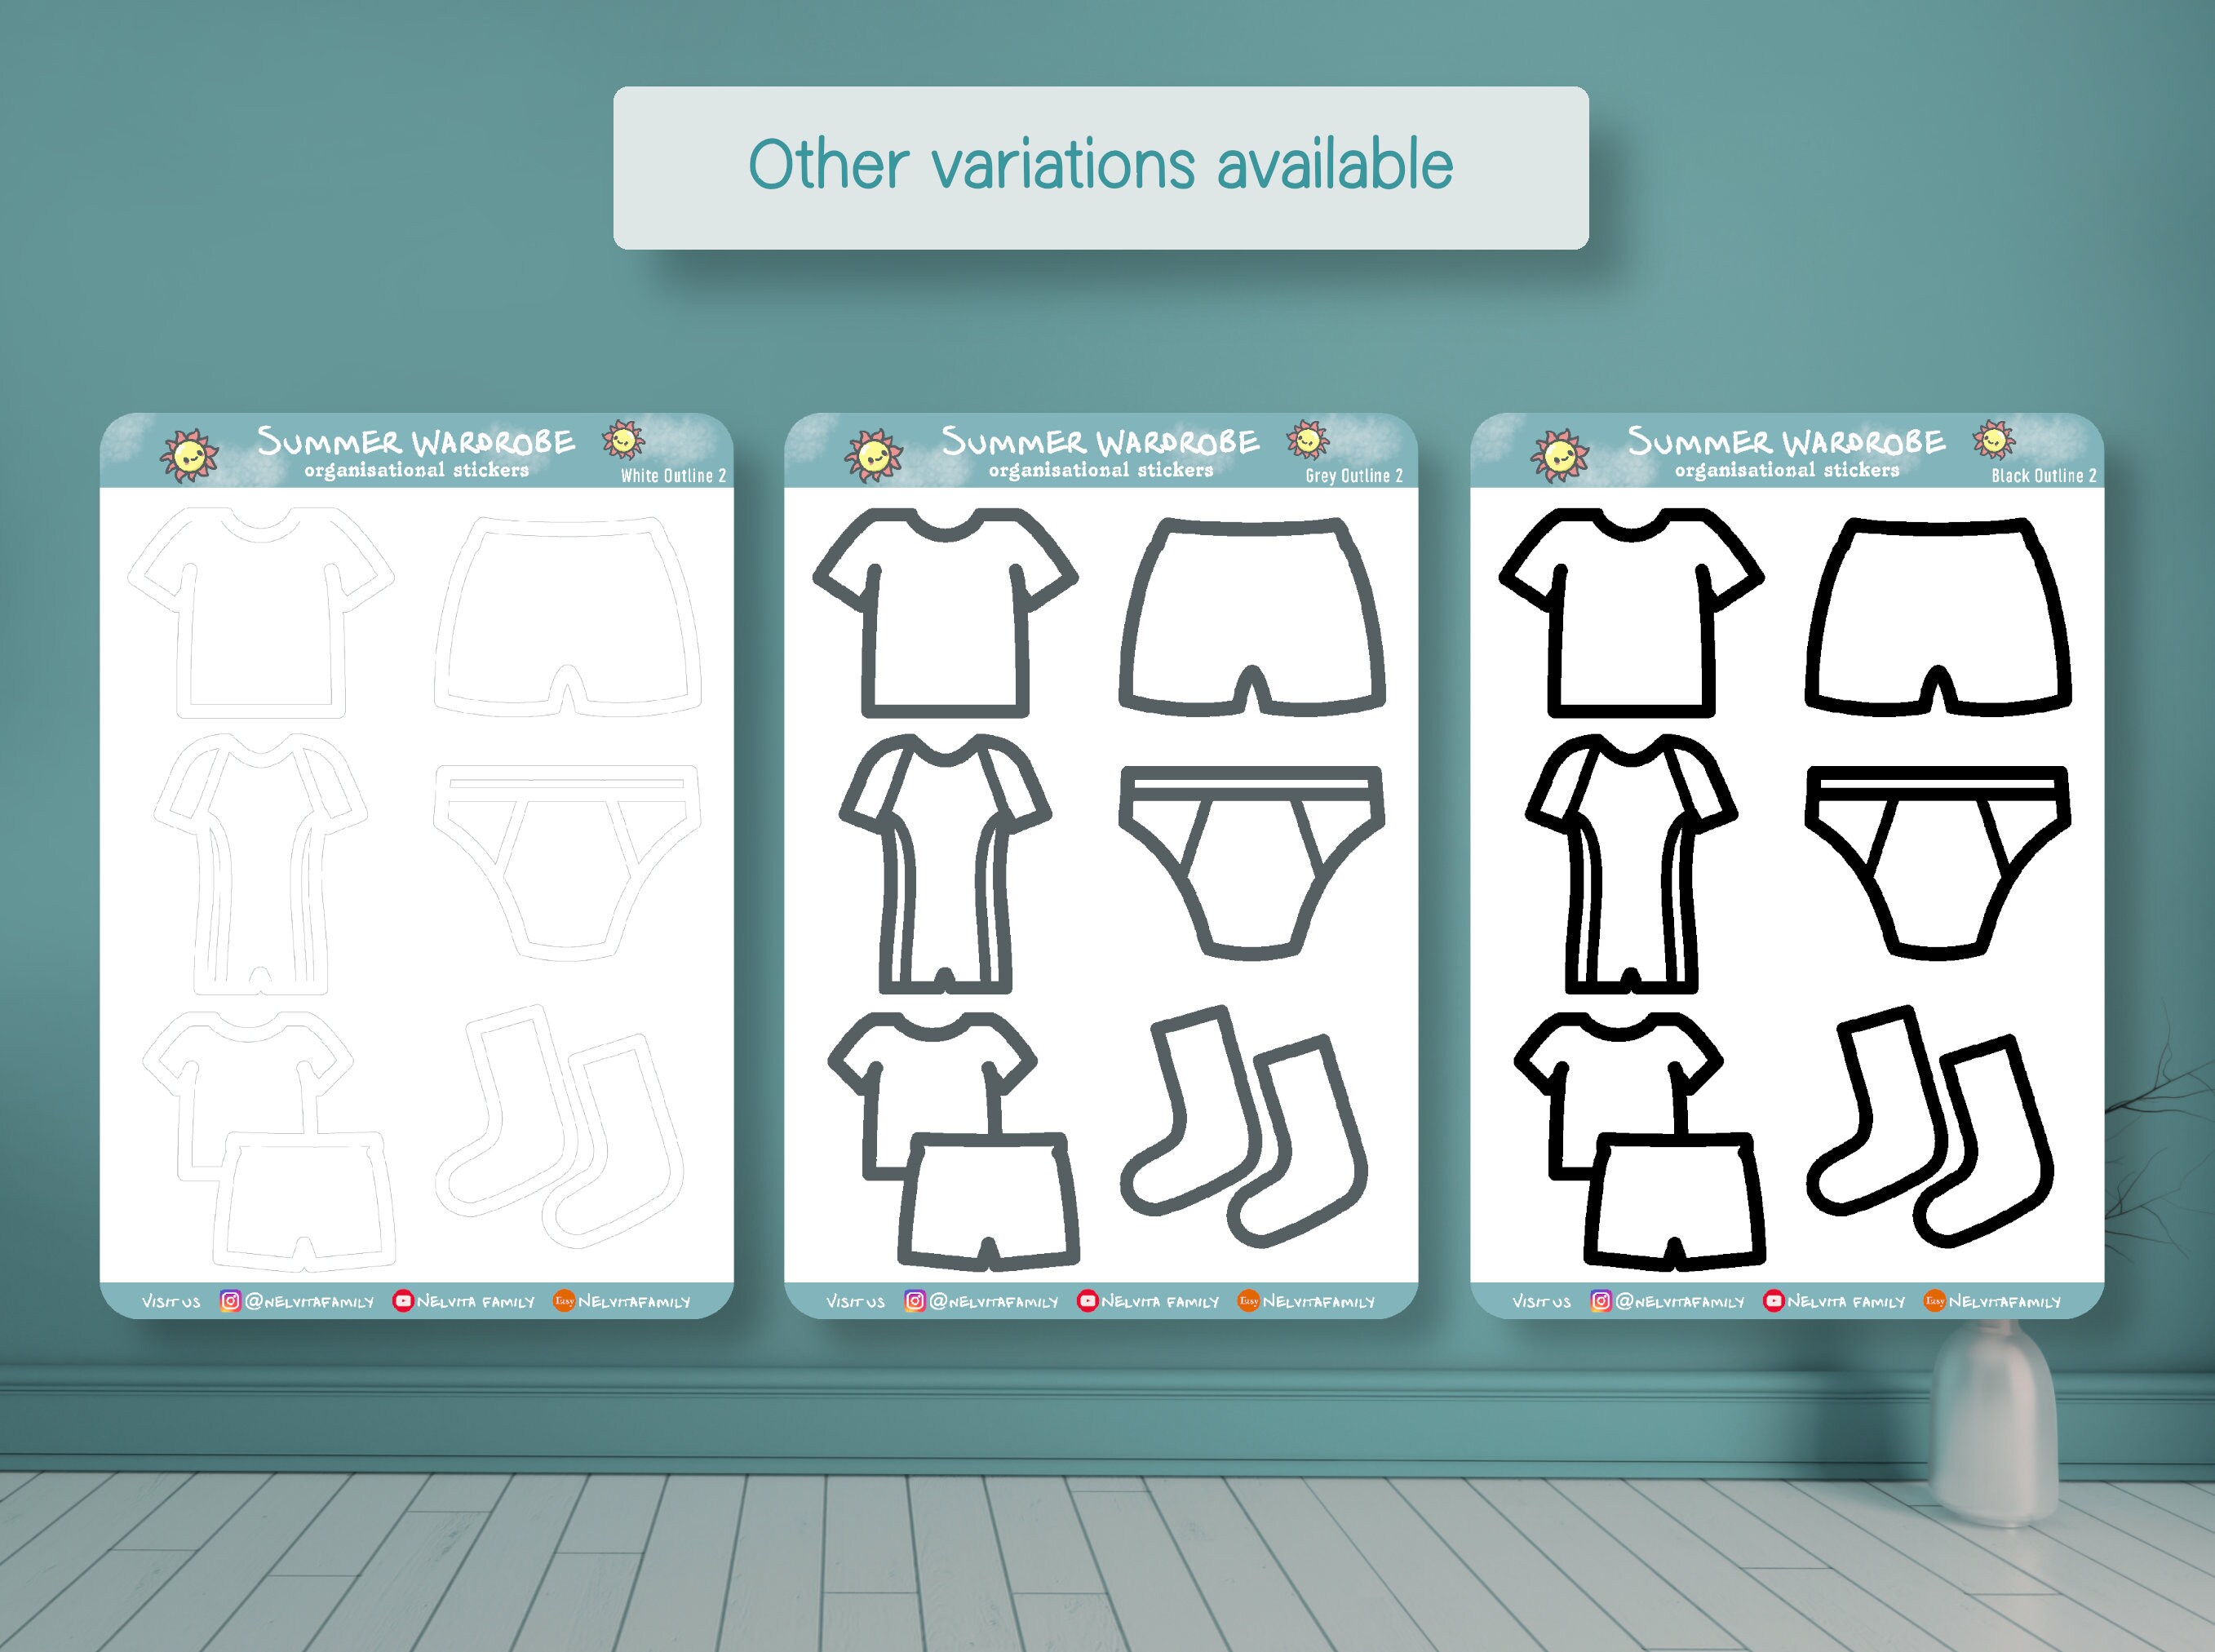Open Nelvita Family YouTube link on grey sheet
2215x1652 pixels.
click(x=1160, y=1302)
